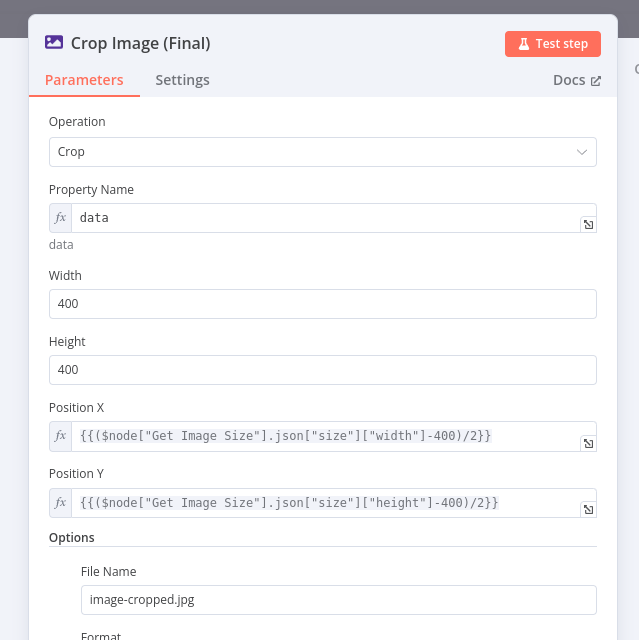
Task: Click the external link icon beside Docs
Action: click(x=596, y=81)
